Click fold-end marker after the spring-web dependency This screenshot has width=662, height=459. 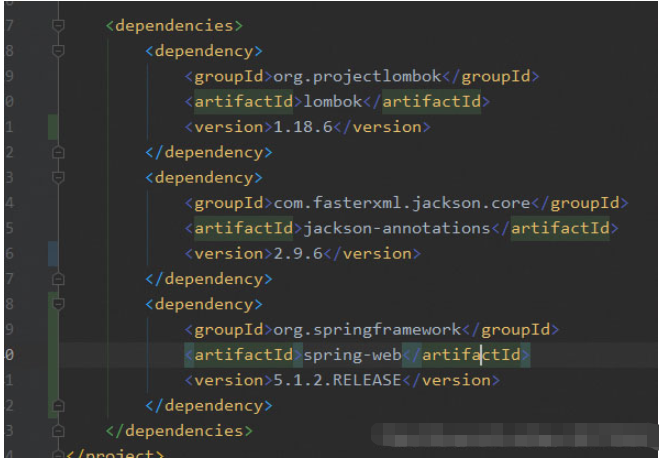tap(58, 406)
